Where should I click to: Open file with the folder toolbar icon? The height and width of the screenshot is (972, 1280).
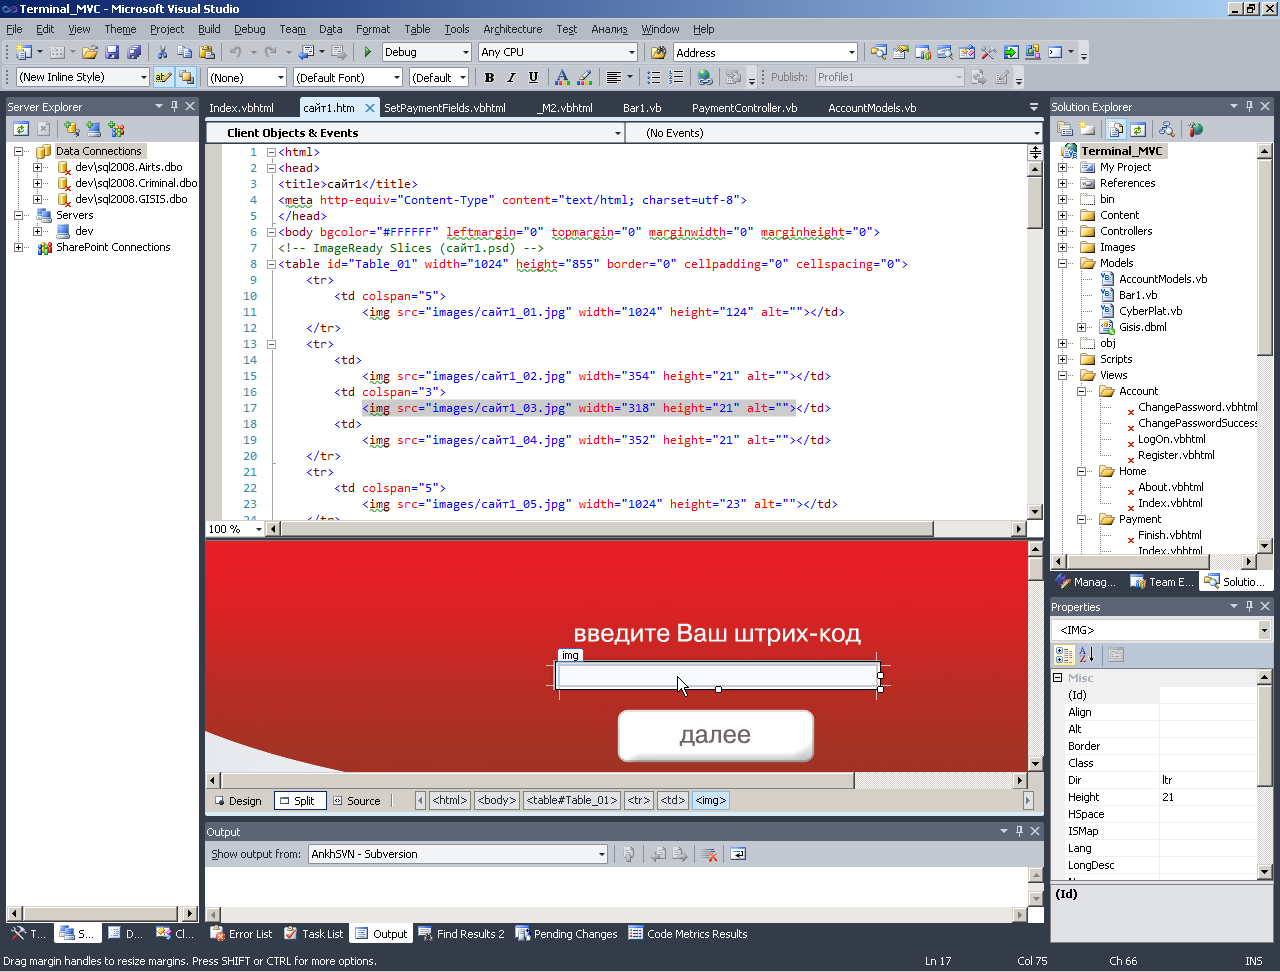point(90,52)
